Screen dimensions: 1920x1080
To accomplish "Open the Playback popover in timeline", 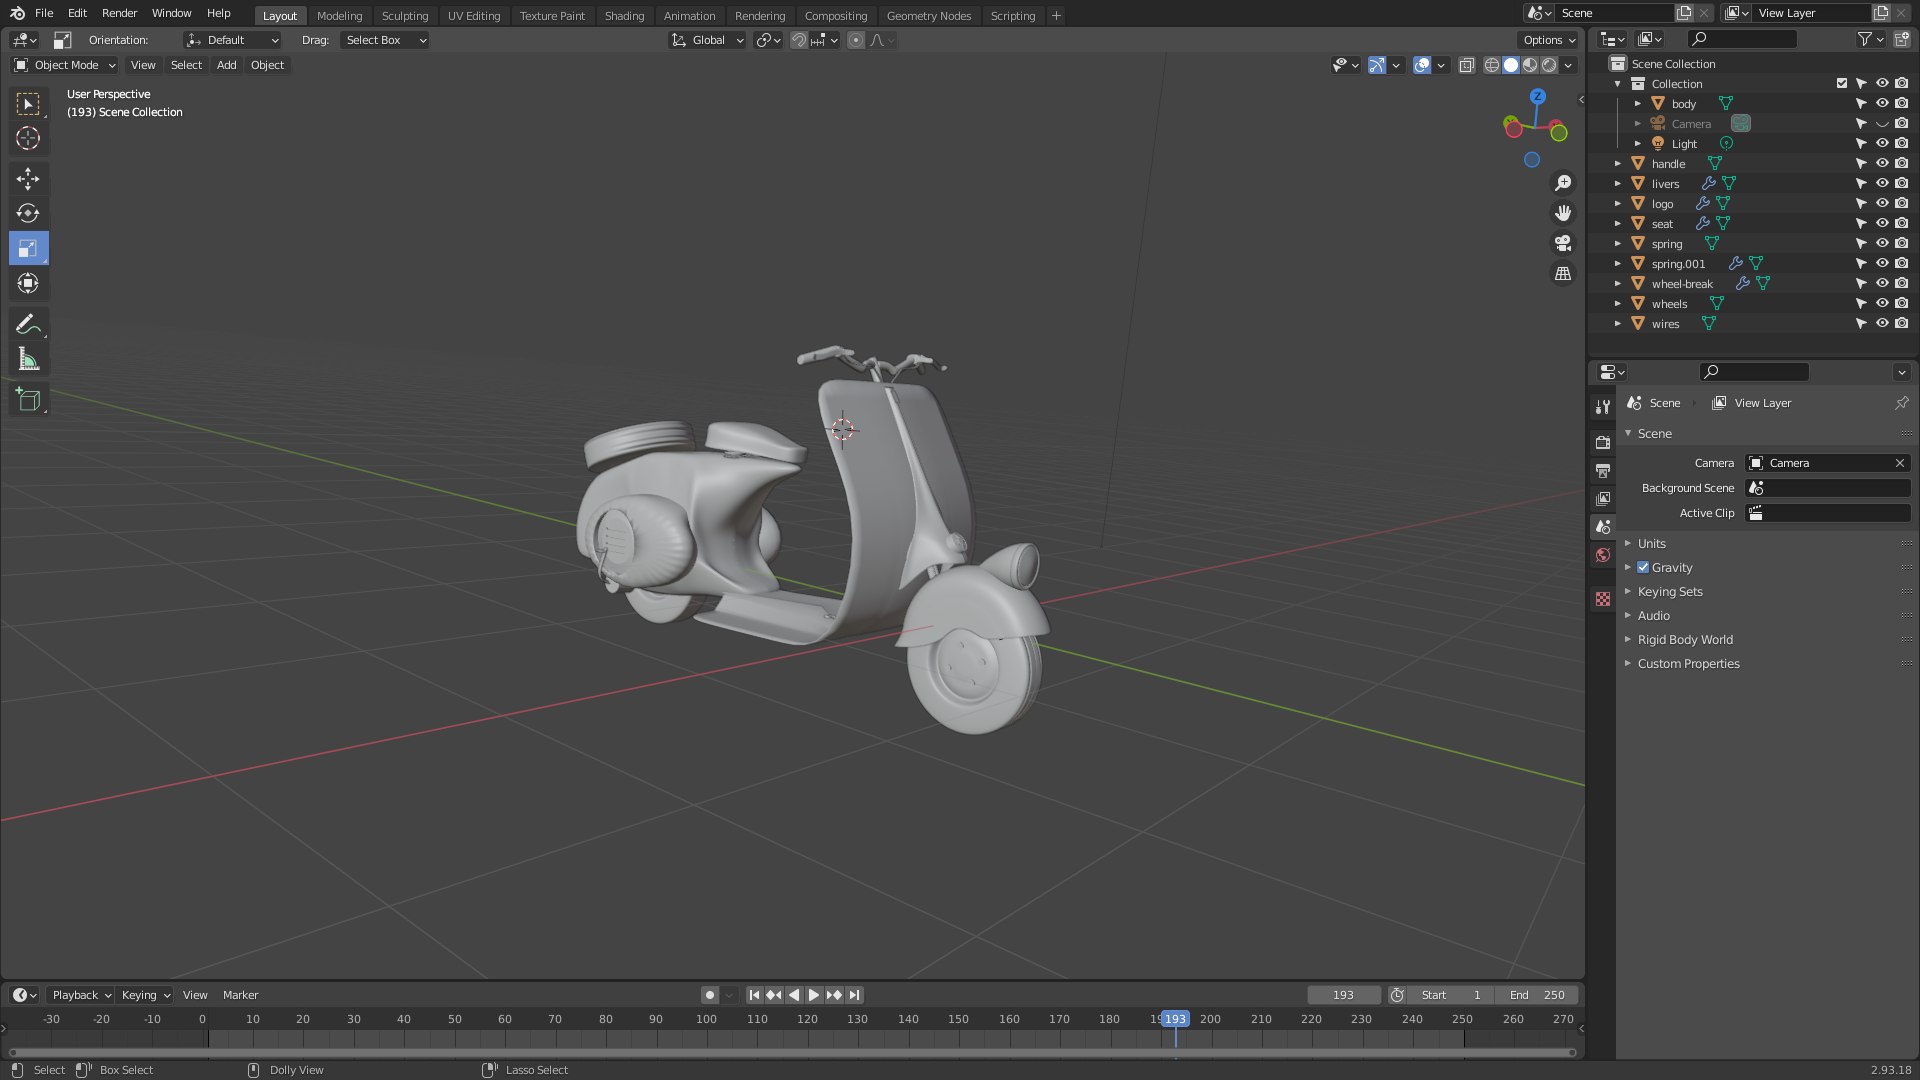I will point(80,995).
